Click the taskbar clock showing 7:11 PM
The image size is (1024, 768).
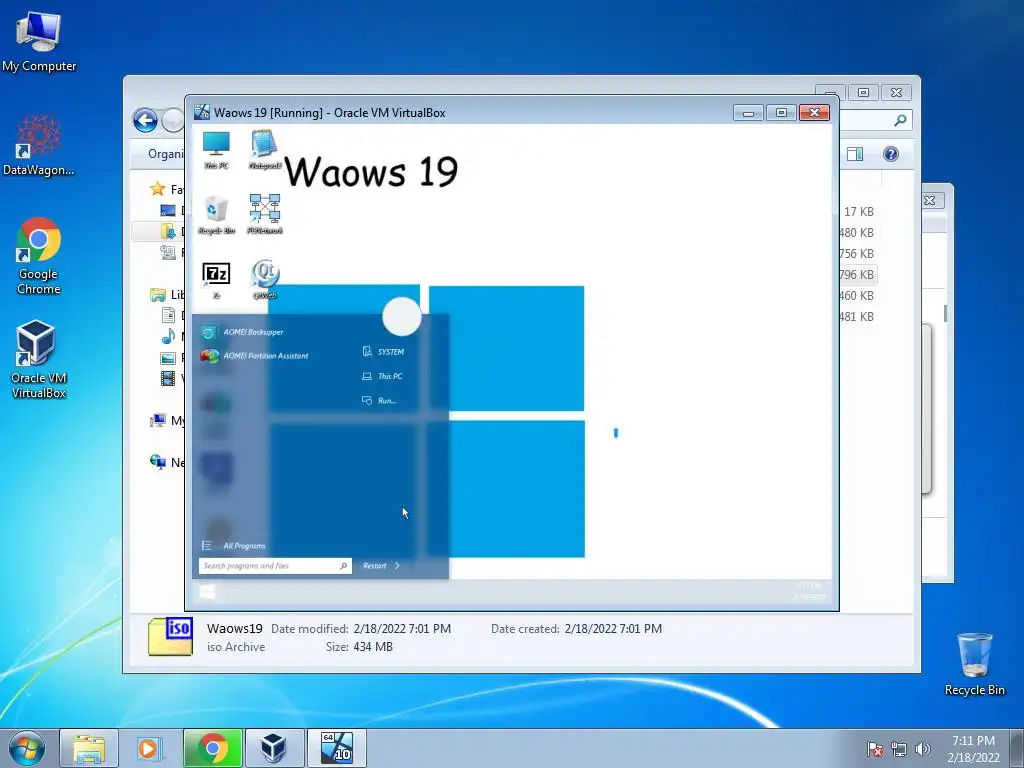973,749
